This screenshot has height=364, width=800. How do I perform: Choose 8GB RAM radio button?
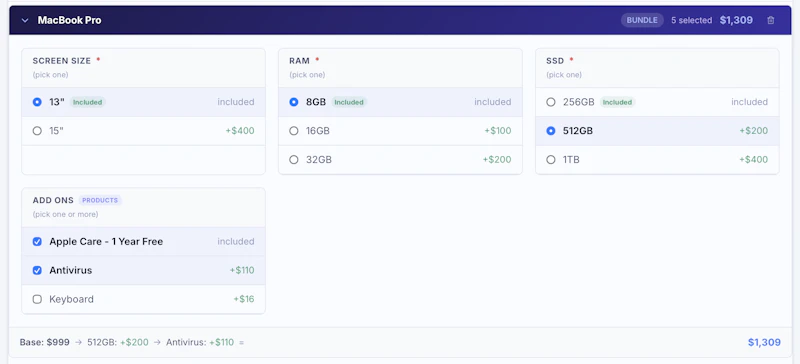[293, 102]
